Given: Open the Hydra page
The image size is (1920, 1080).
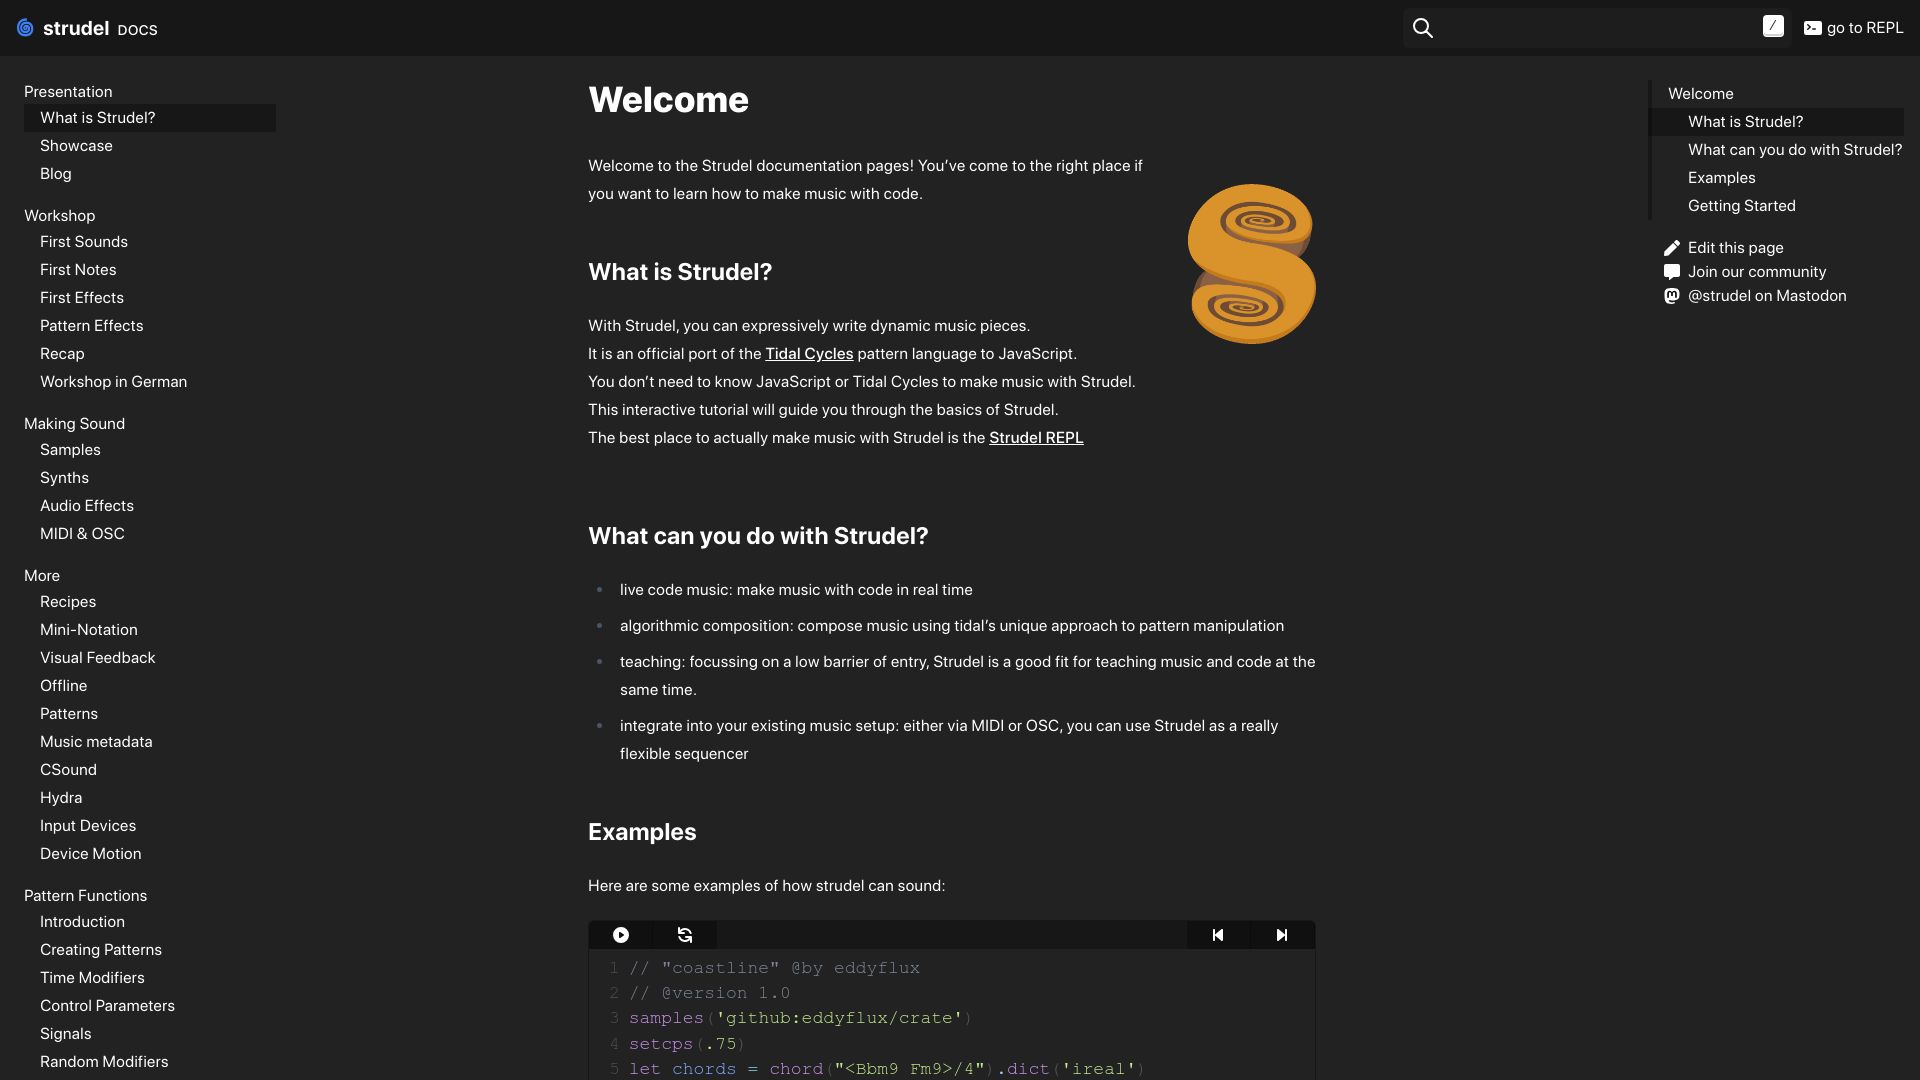Looking at the screenshot, I should [x=61, y=798].
